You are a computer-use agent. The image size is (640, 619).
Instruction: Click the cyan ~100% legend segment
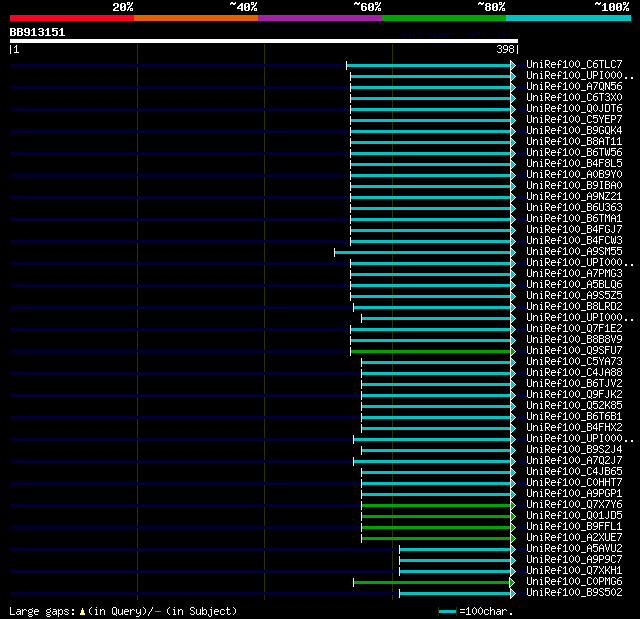pyautogui.click(x=569, y=18)
